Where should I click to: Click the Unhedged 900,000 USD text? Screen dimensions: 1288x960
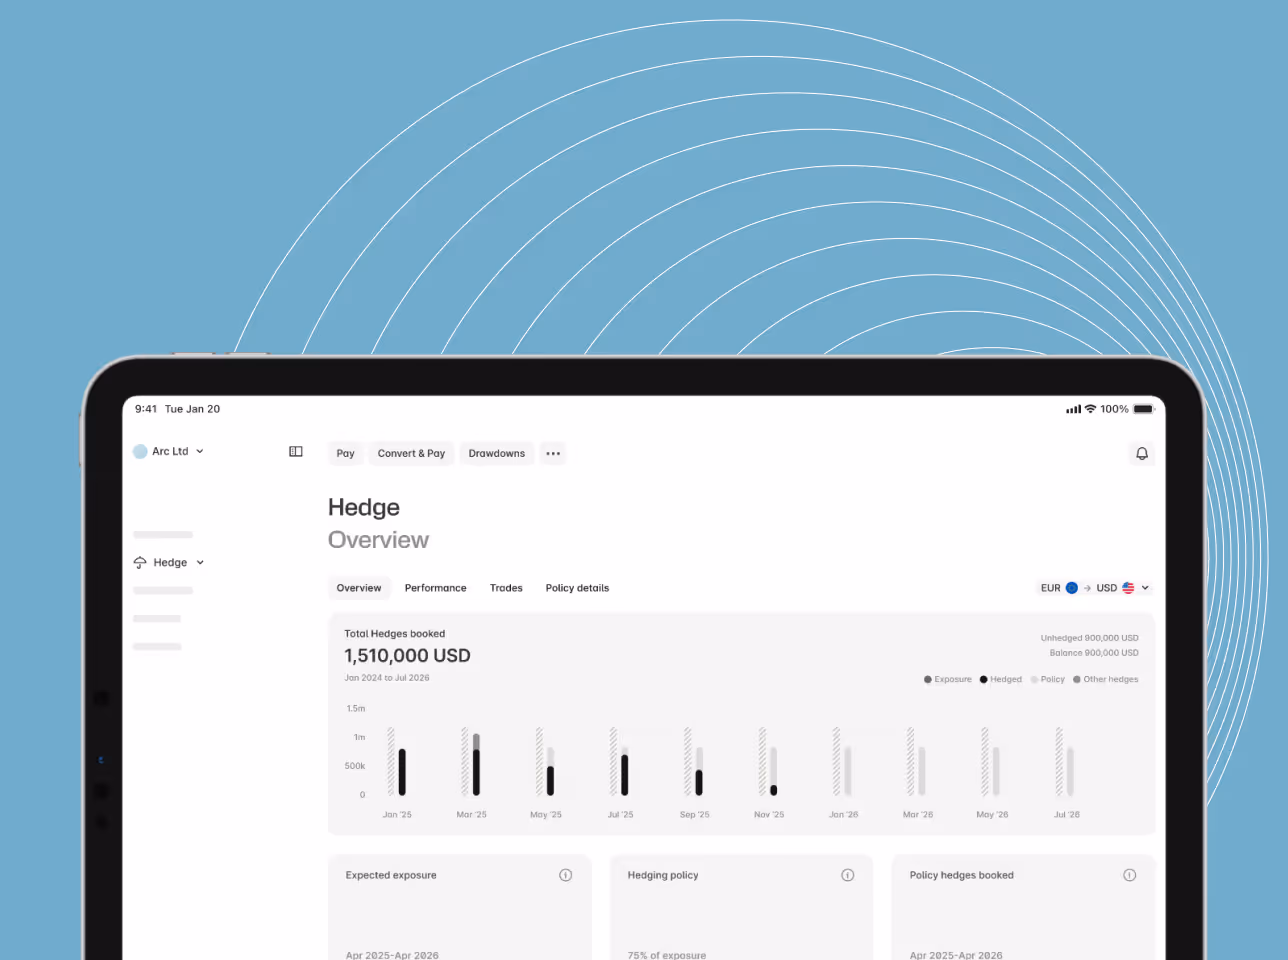point(1089,638)
